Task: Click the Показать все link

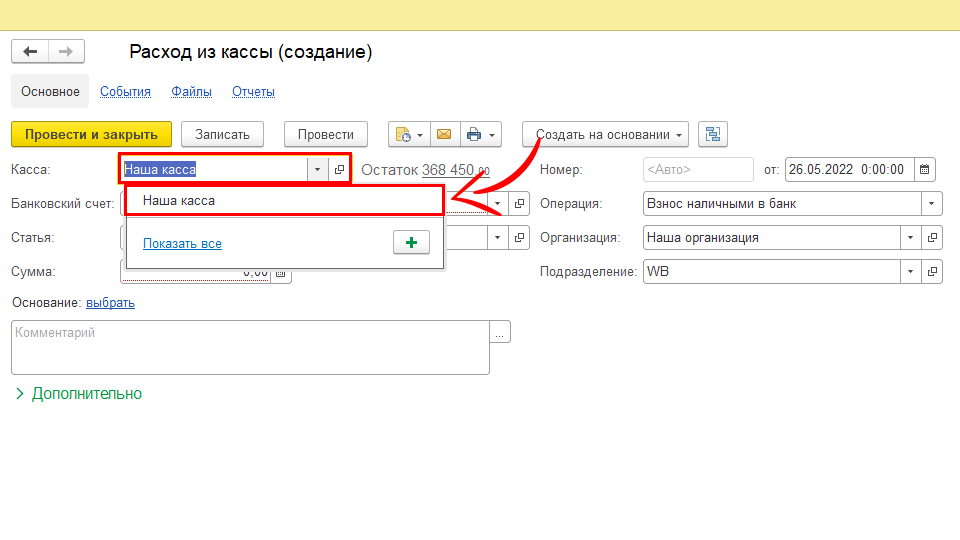Action: (x=182, y=244)
